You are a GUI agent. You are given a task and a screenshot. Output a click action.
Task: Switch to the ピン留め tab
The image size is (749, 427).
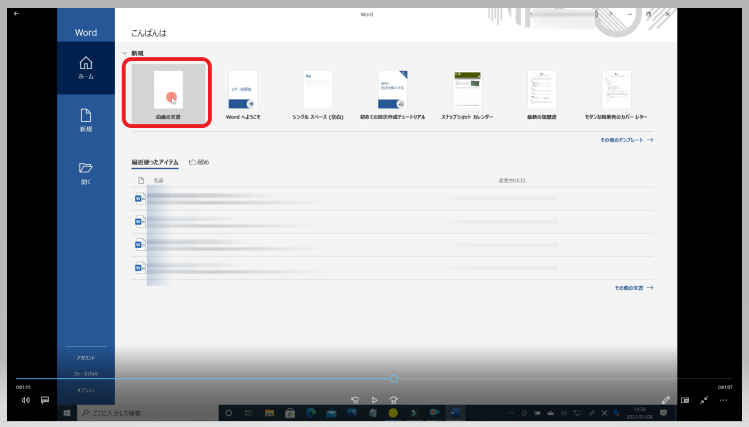pyautogui.click(x=199, y=161)
